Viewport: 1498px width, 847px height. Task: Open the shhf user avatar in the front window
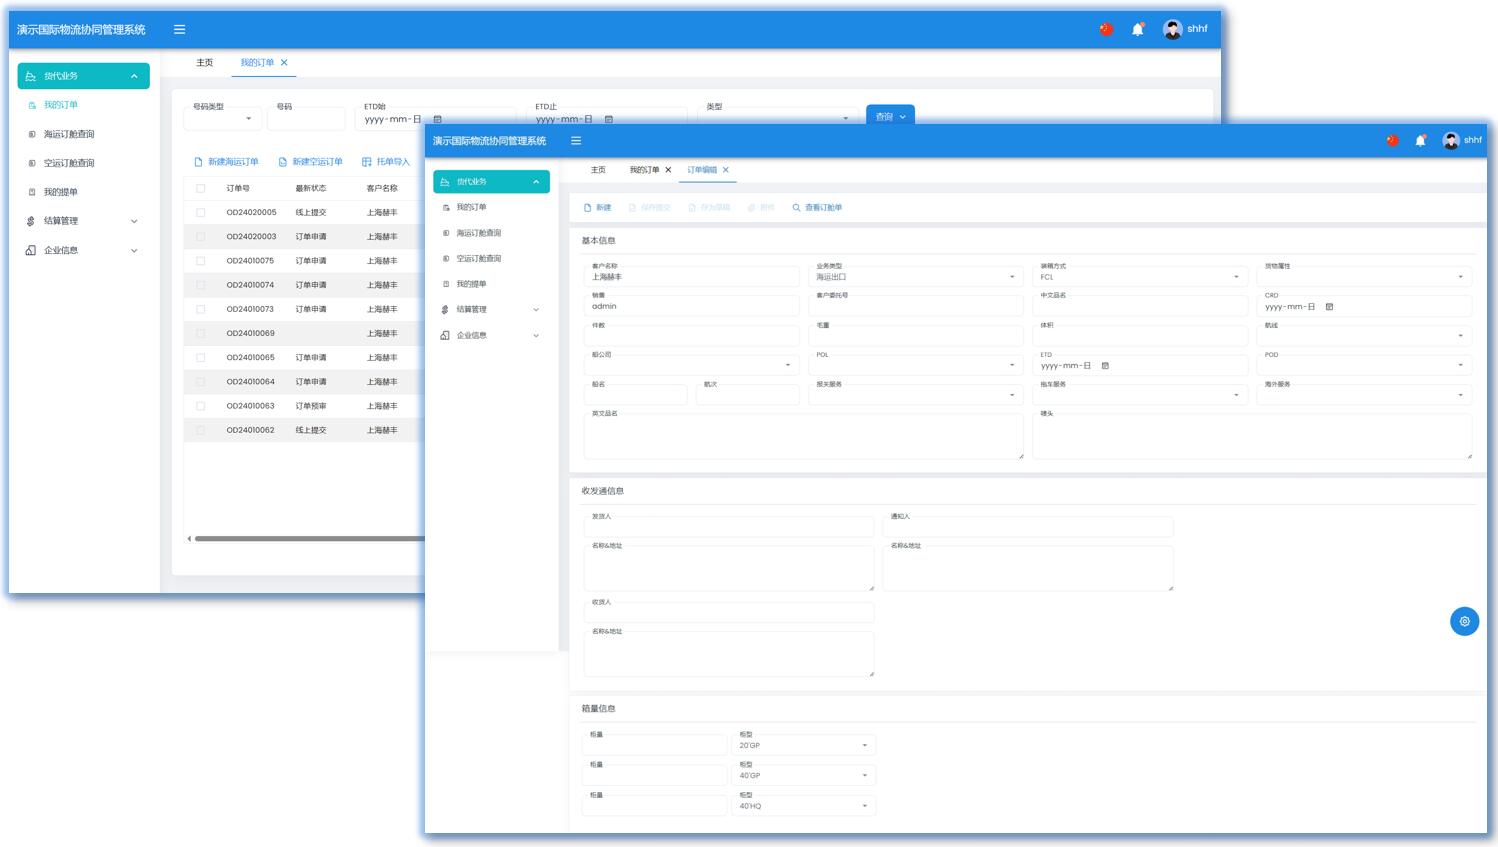[1450, 141]
